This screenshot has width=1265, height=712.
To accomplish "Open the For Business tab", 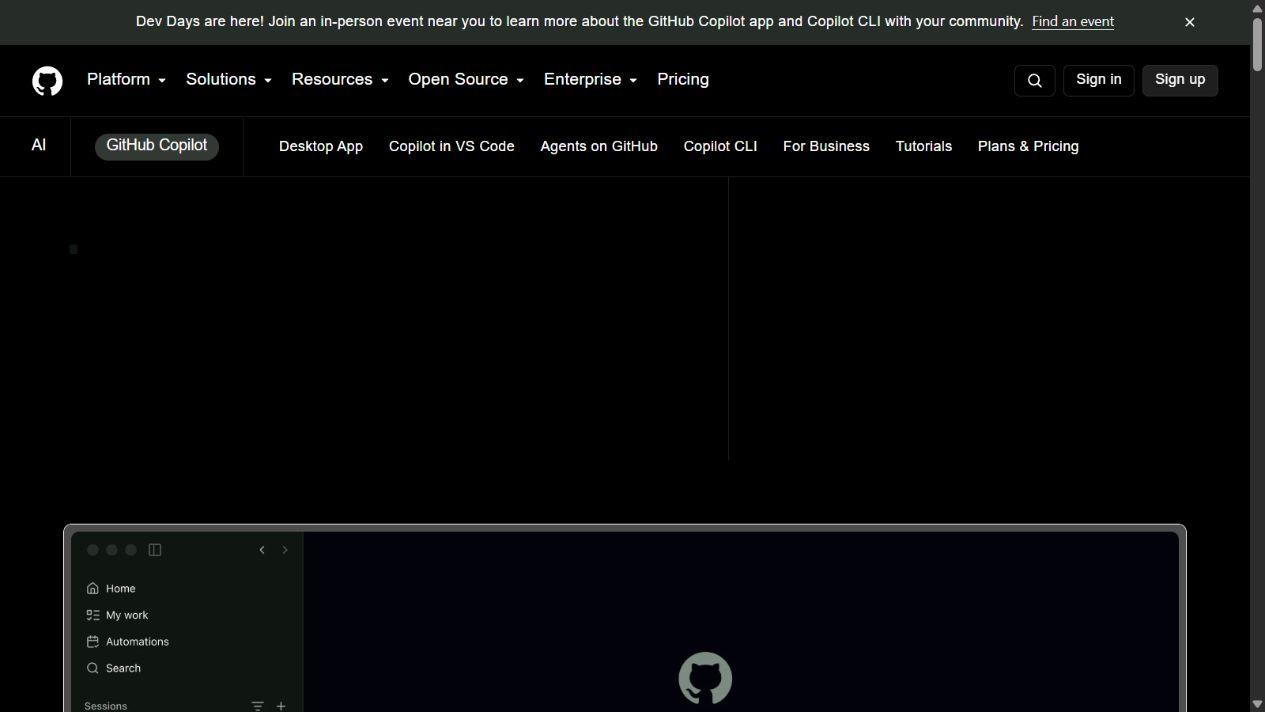I will 826,146.
